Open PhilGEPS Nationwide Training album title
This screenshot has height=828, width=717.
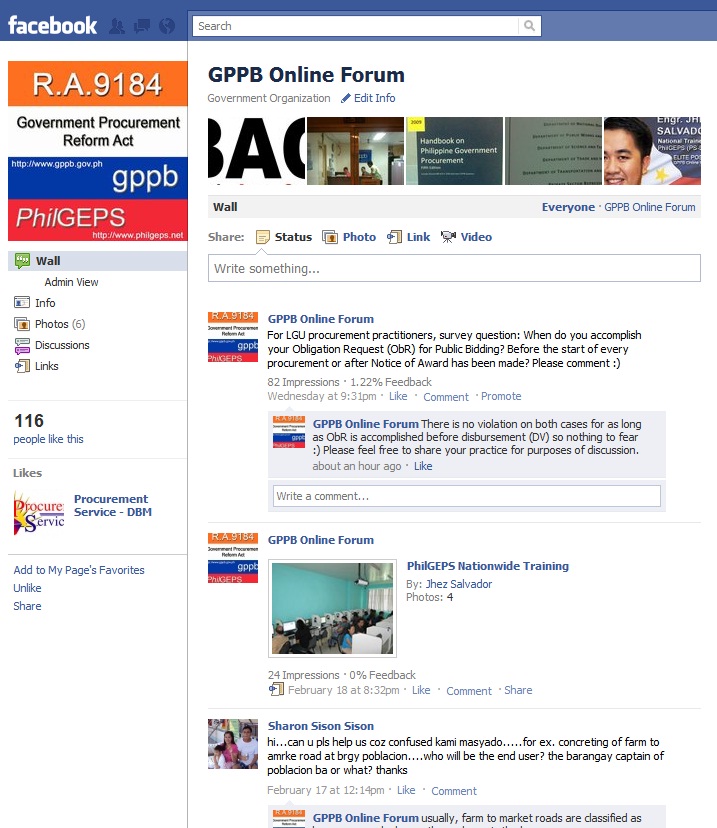pos(487,566)
